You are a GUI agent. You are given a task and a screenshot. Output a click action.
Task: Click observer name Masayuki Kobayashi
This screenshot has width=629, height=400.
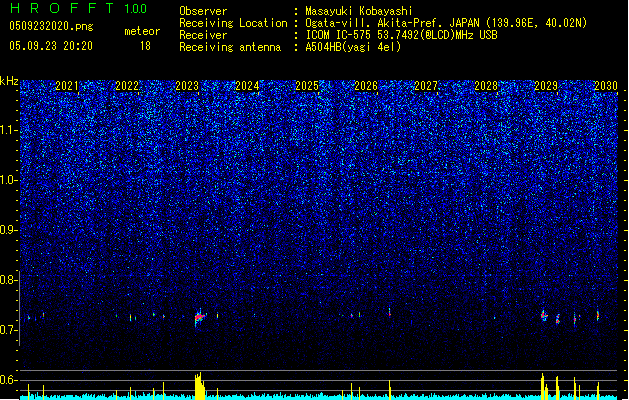point(359,11)
